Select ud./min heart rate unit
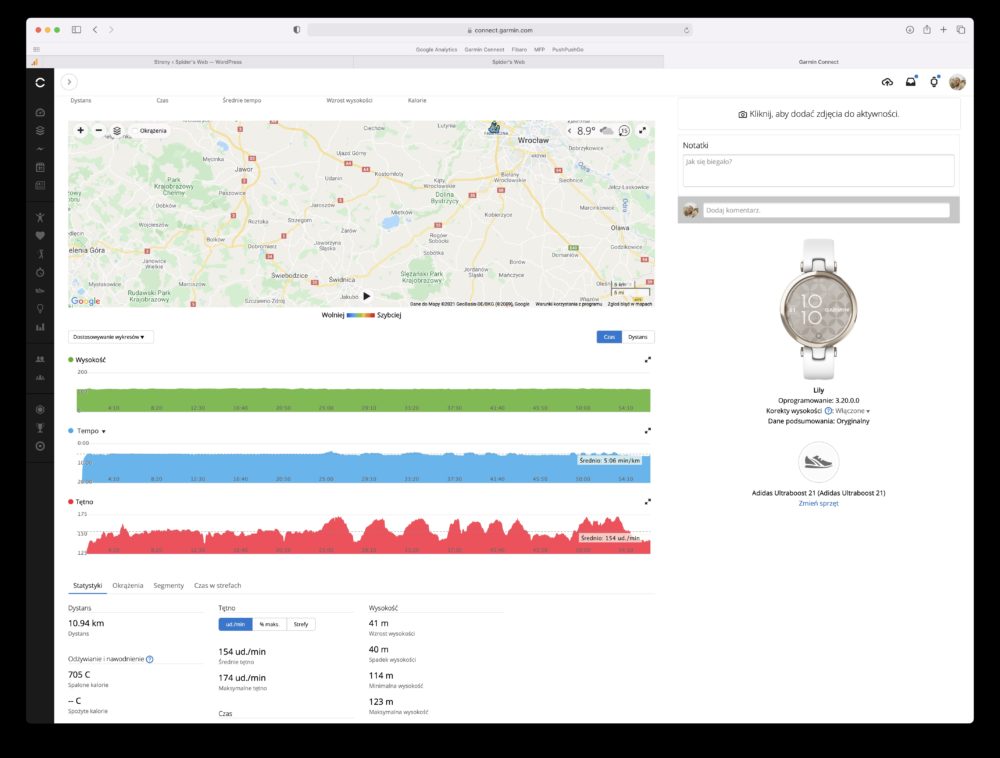 tap(235, 624)
